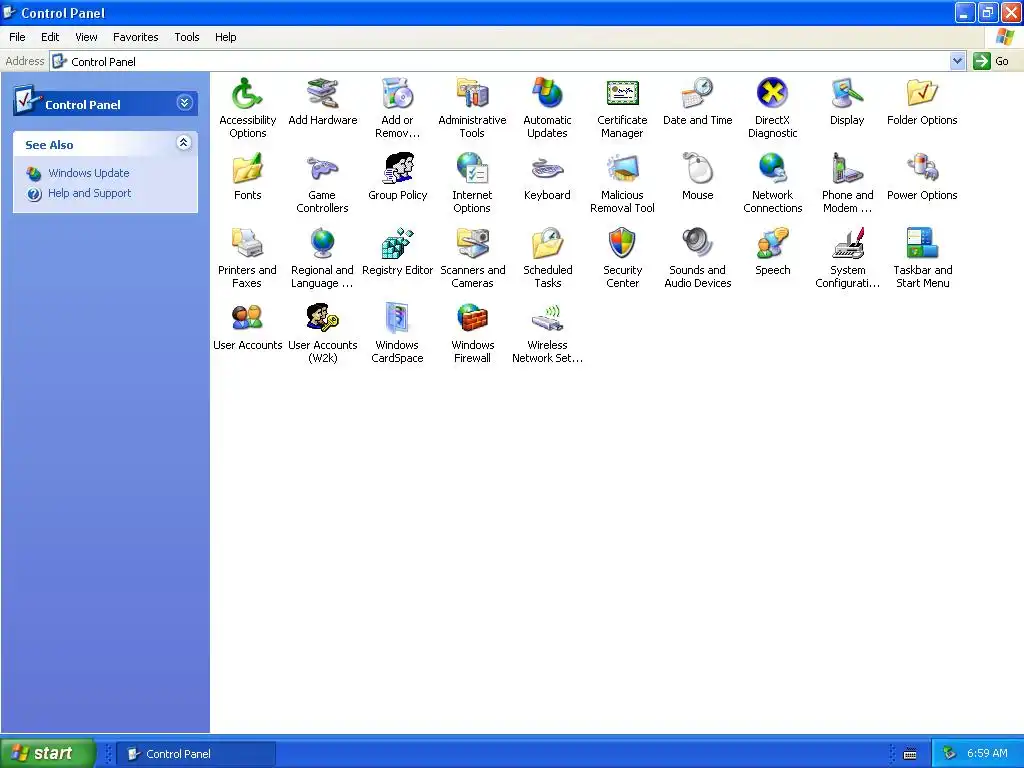Viewport: 1024px width, 768px height.
Task: Launch the Registry Editor icon
Action: pos(397,253)
